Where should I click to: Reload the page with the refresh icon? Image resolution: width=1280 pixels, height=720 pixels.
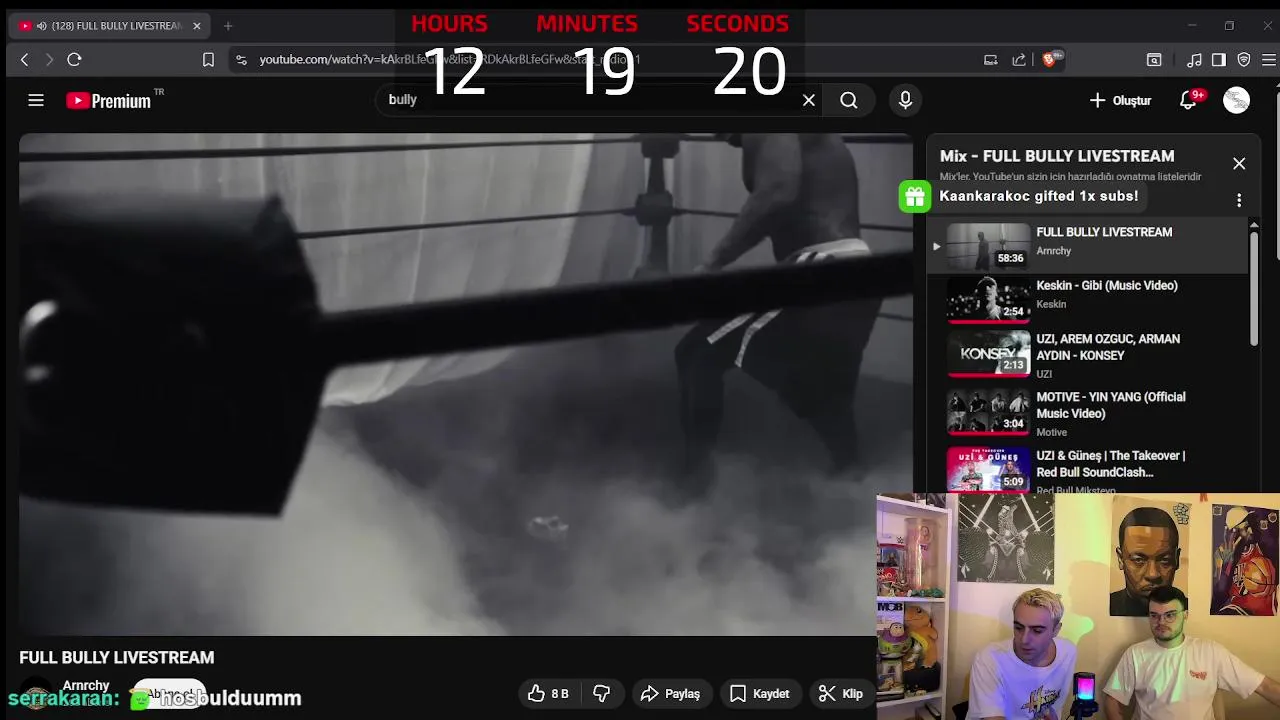tap(74, 60)
